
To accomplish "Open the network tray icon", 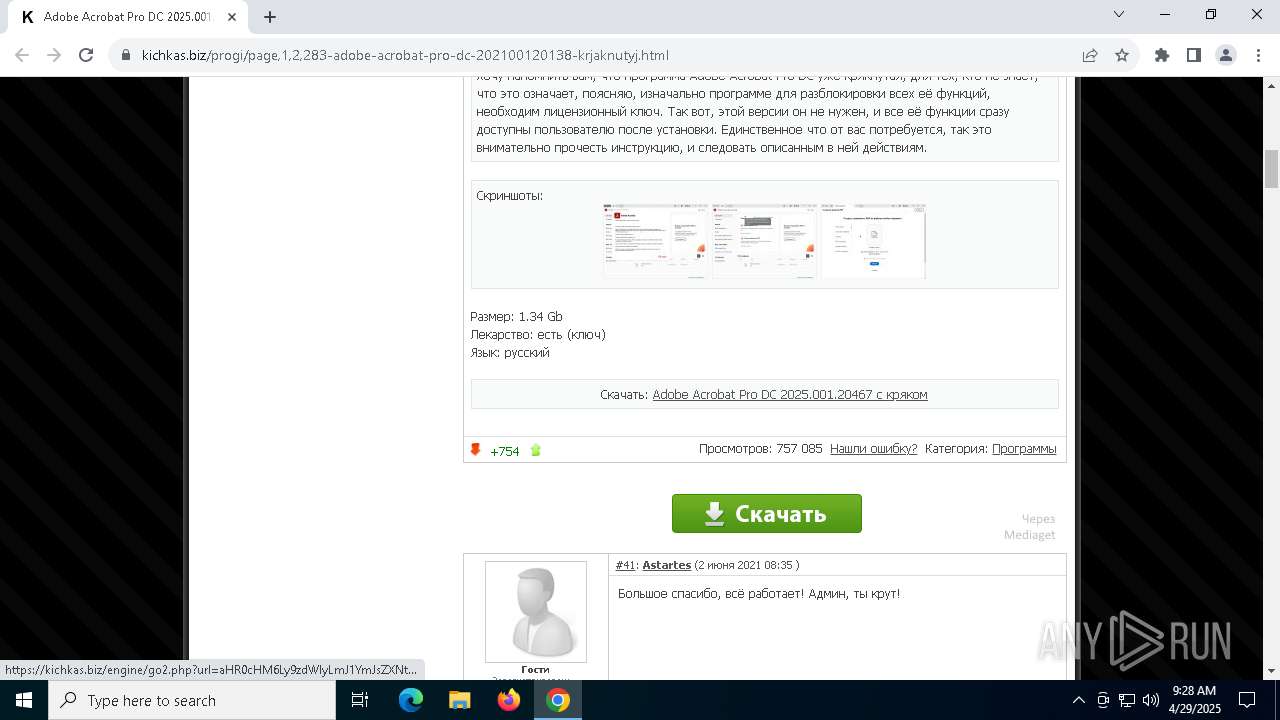I will point(1127,700).
